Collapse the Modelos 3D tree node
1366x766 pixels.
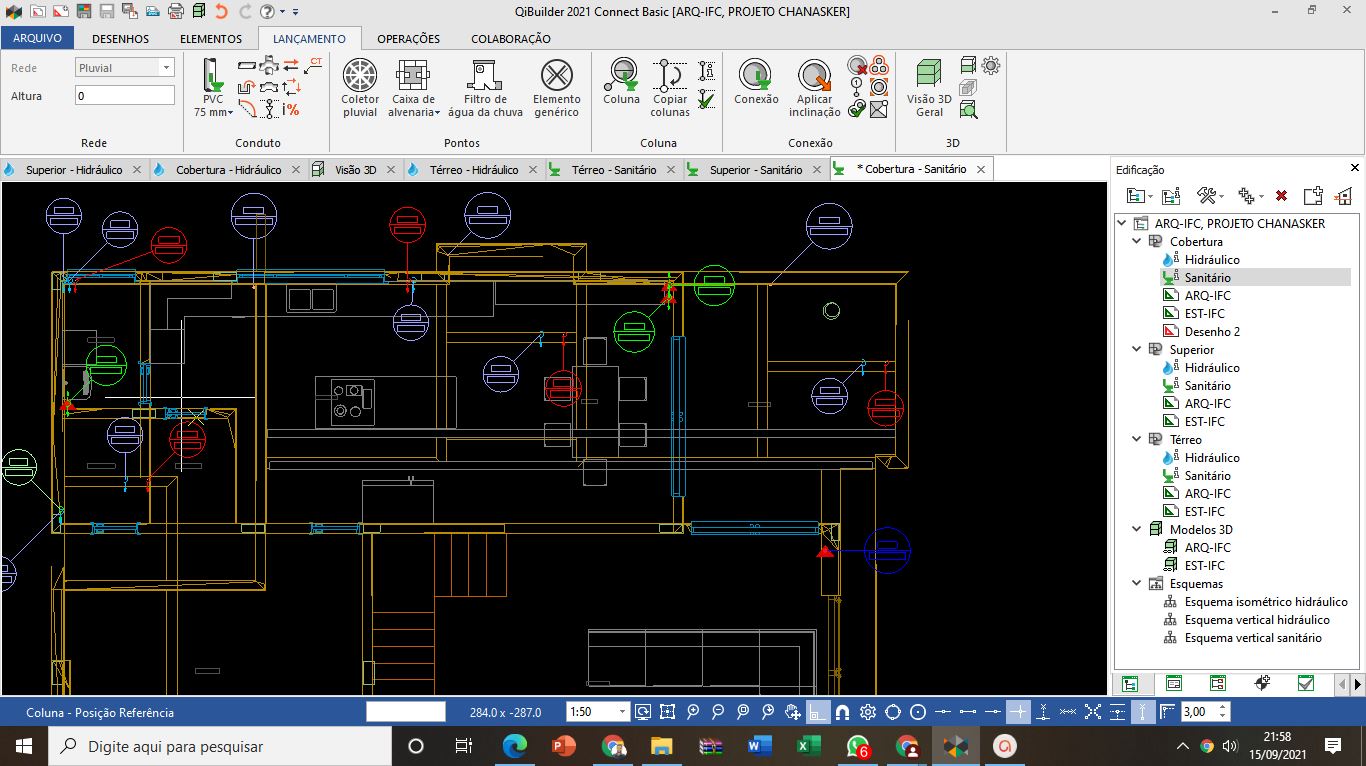tap(1137, 529)
